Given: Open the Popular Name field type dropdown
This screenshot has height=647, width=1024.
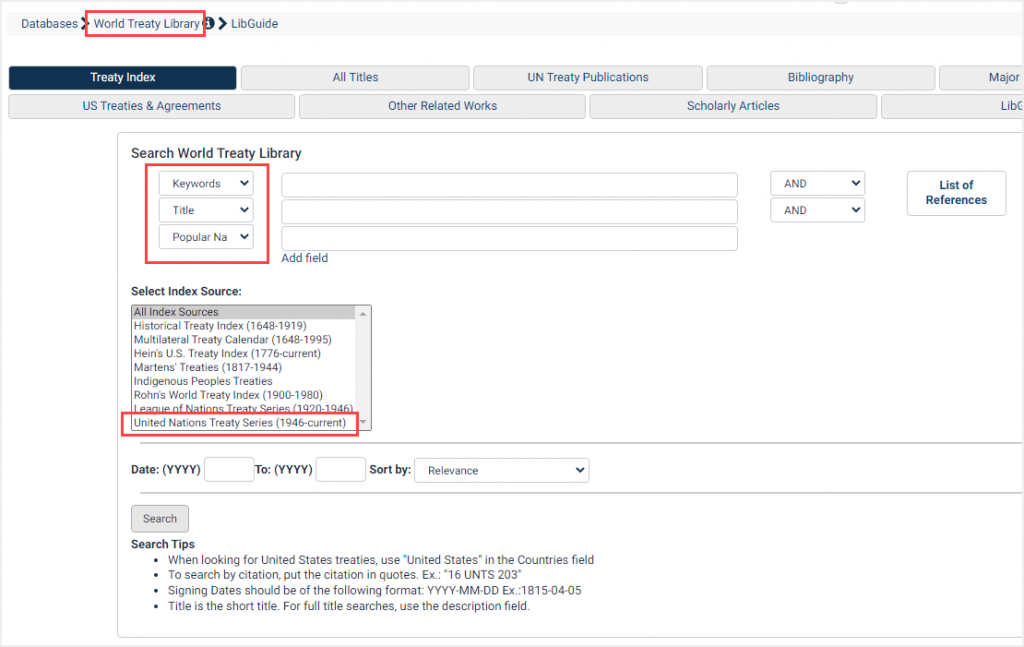Looking at the screenshot, I should point(206,237).
